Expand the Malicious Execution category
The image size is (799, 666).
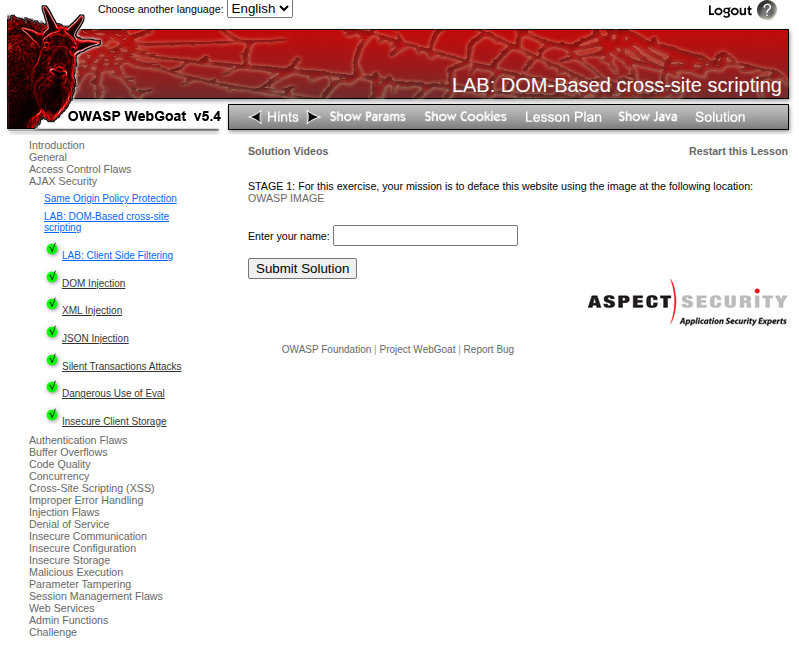(x=76, y=572)
